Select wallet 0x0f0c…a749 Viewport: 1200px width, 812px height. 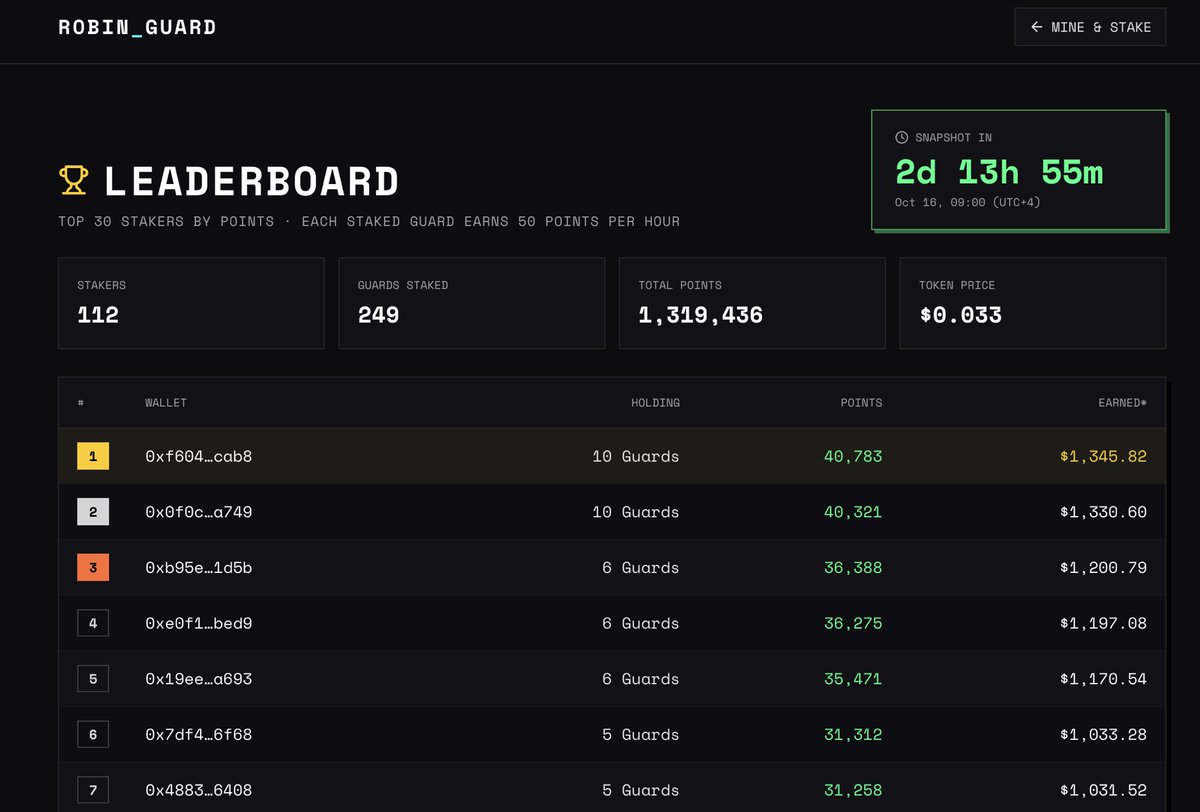click(x=199, y=512)
